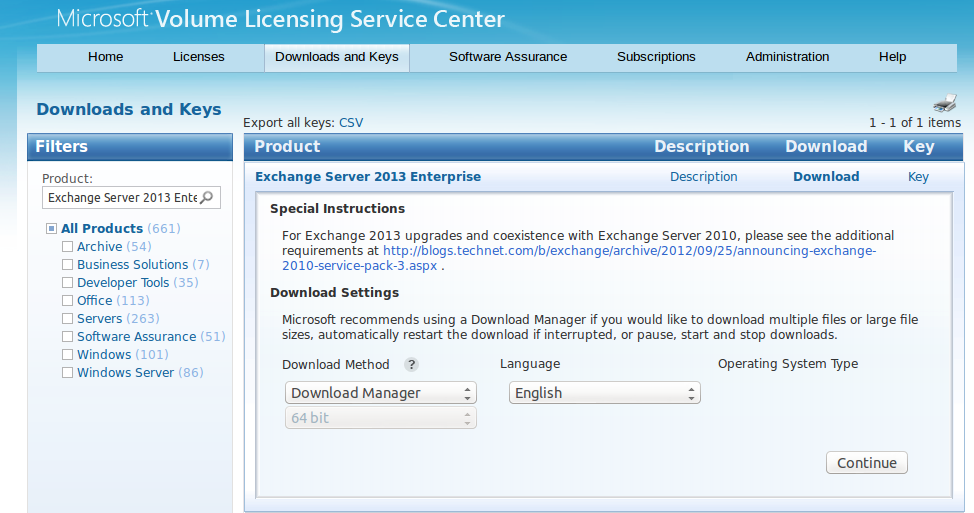Click the printer icon above item count

tap(945, 103)
